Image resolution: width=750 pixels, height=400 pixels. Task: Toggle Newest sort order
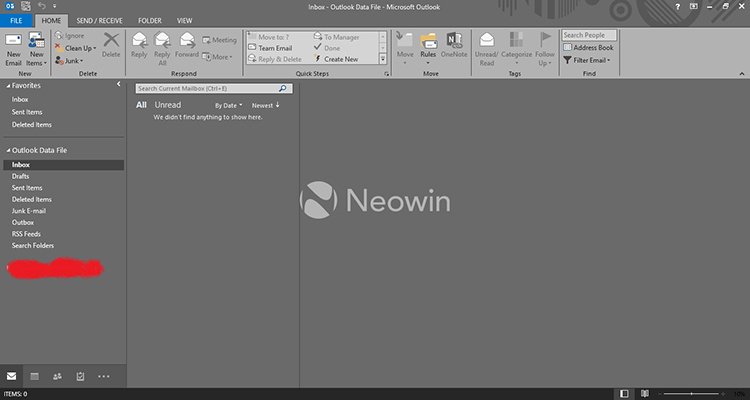265,105
